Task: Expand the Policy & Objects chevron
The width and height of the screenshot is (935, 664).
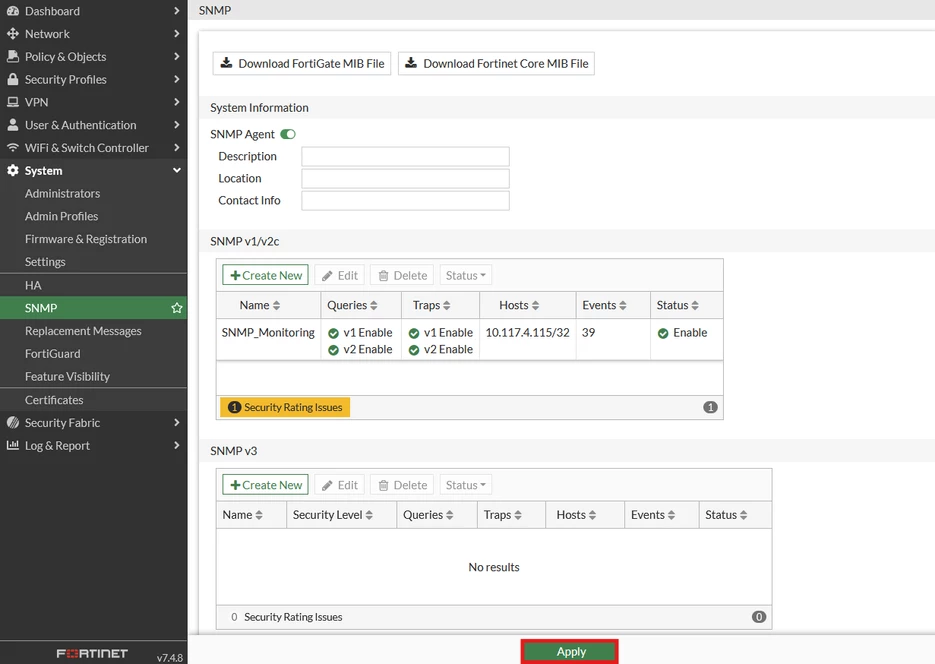Action: (x=177, y=56)
